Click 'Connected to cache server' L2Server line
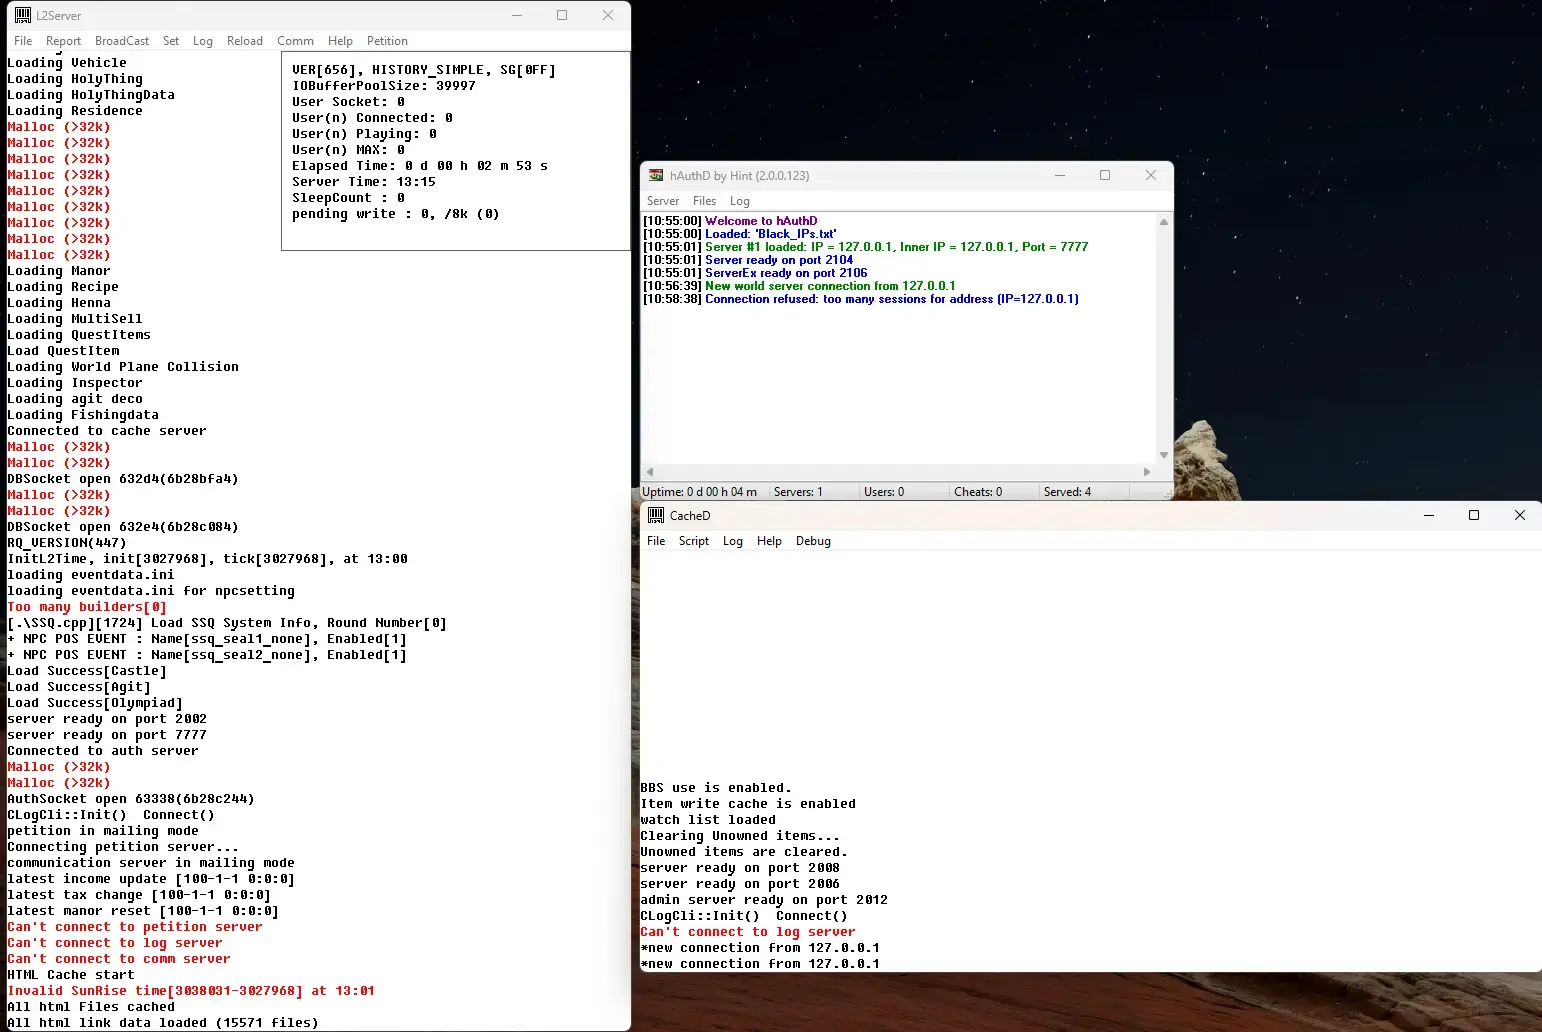This screenshot has width=1542, height=1032. (107, 431)
